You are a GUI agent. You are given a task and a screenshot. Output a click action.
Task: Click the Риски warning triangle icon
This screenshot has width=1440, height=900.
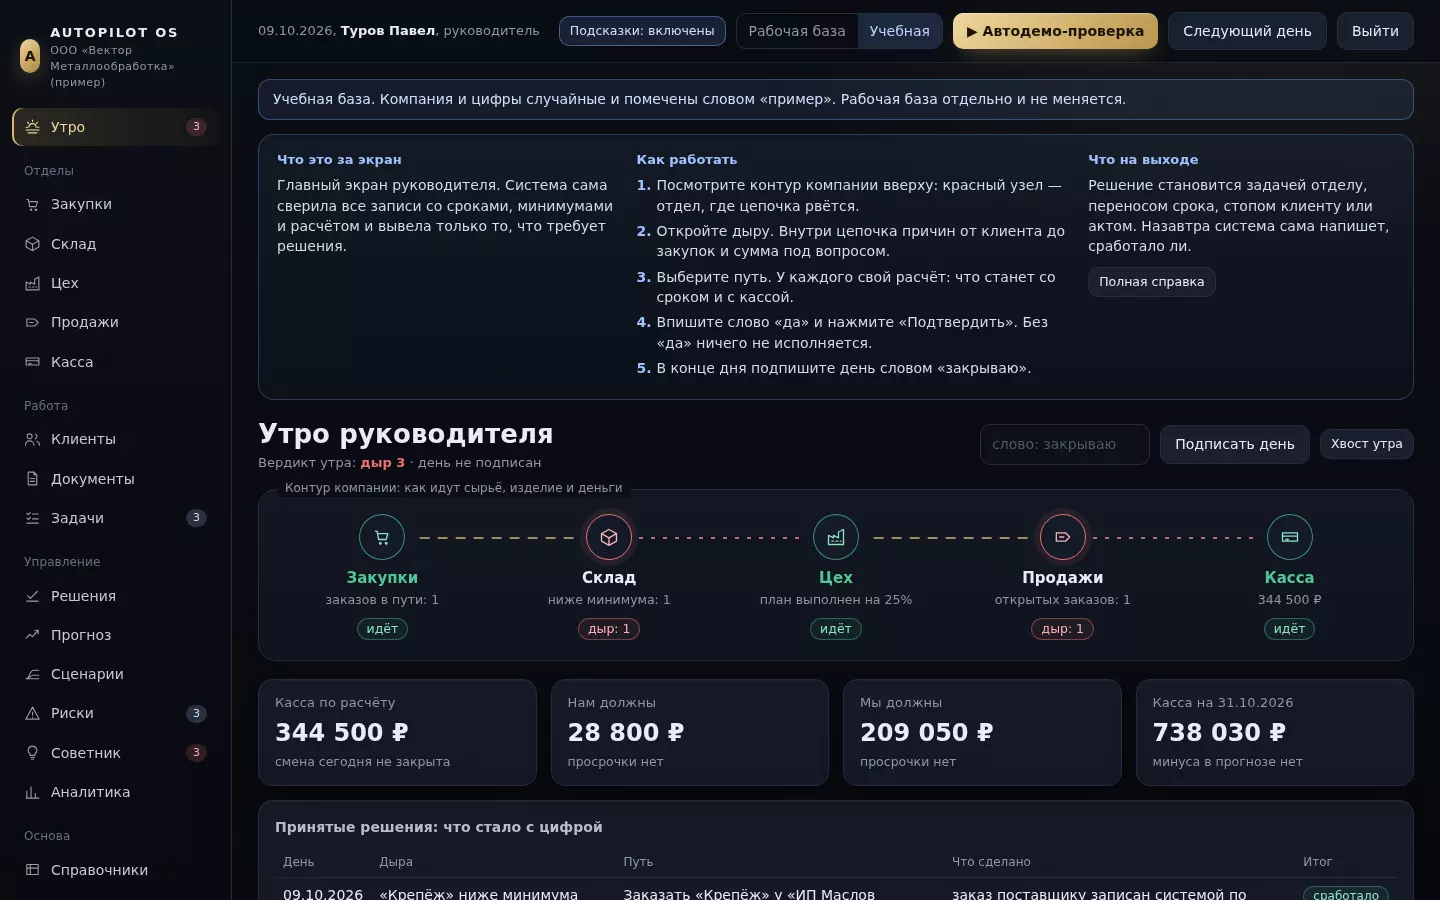tap(32, 713)
